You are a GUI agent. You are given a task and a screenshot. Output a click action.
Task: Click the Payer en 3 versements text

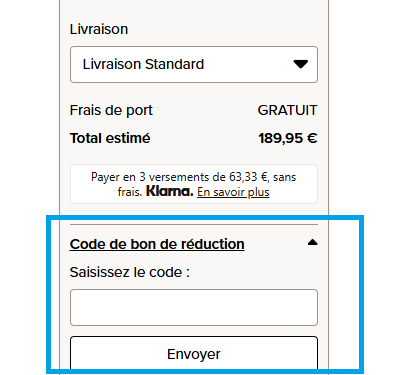coord(145,177)
